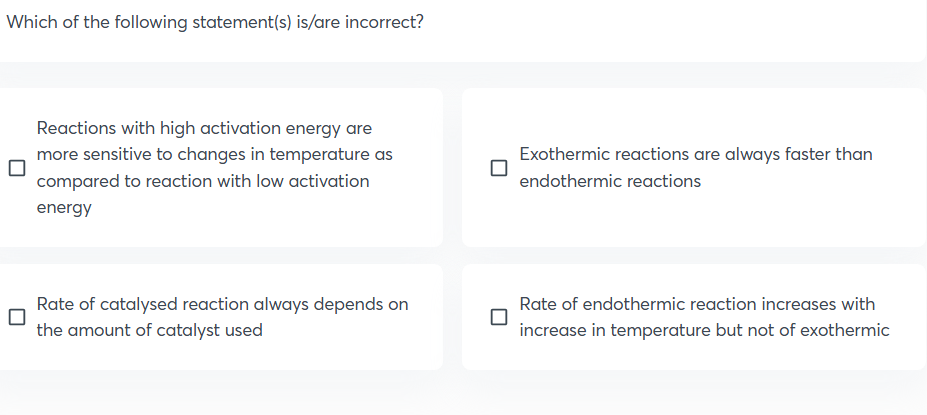Click the text 'Reactions with high activation energy are'
Image resolution: width=927 pixels, height=415 pixels.
(x=204, y=128)
